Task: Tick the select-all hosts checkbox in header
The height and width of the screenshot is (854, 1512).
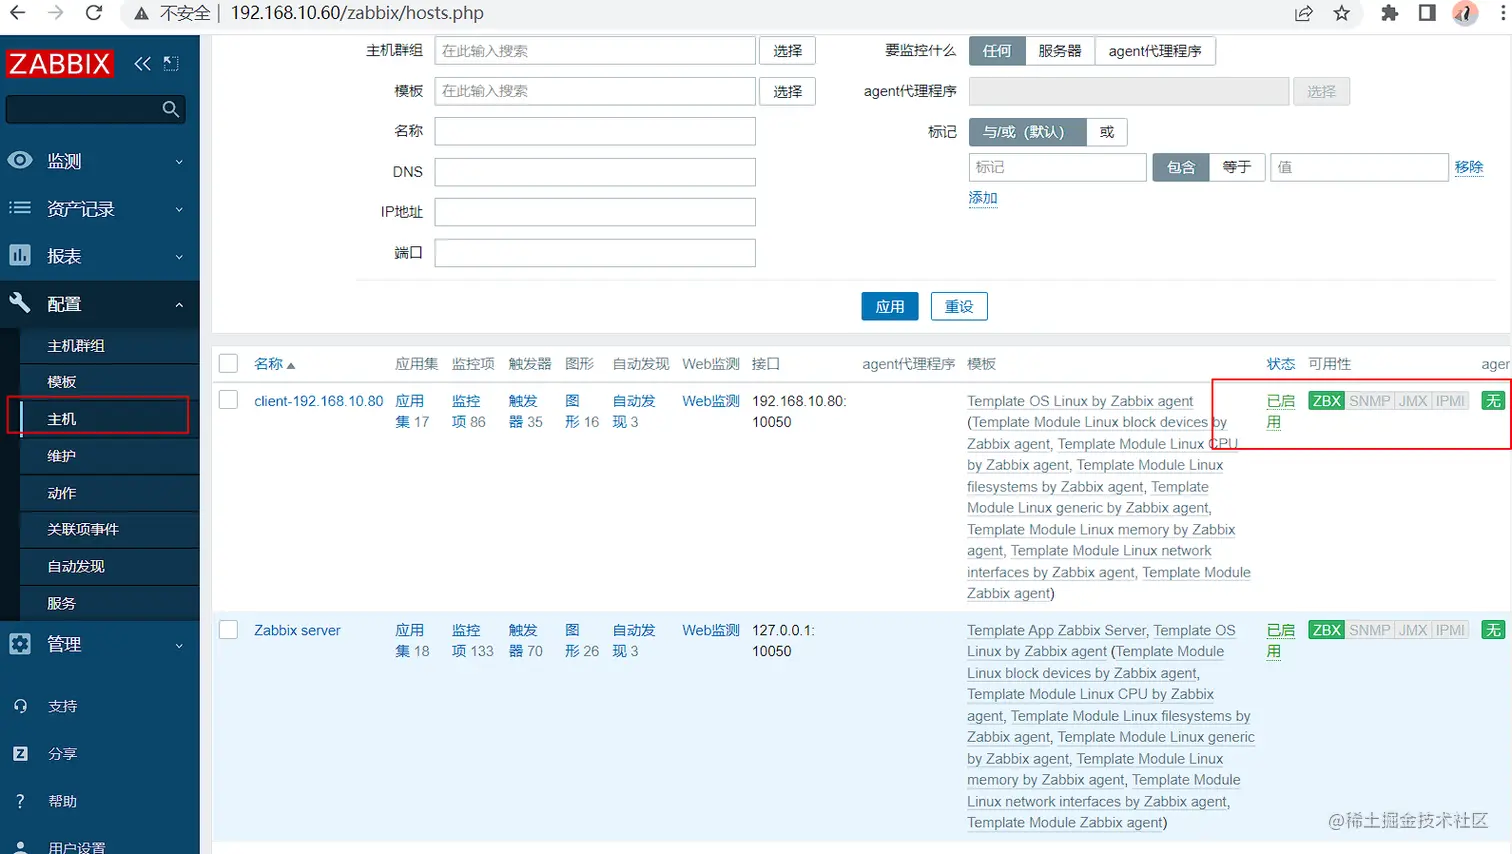Action: [228, 363]
